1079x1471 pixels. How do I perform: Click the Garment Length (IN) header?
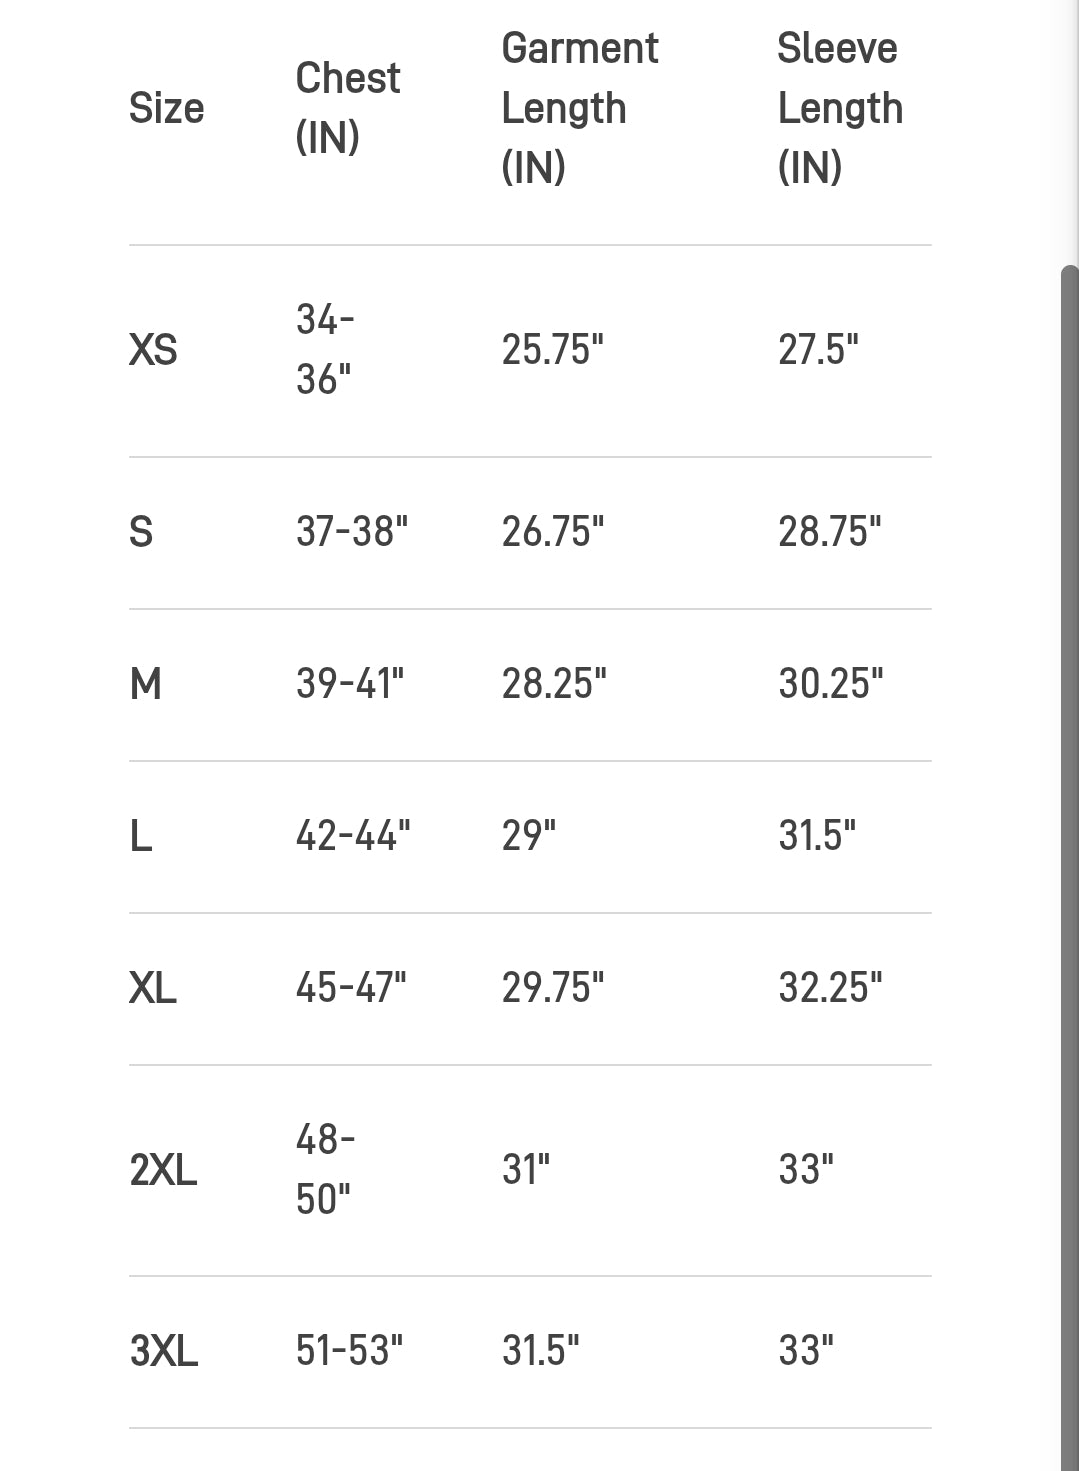(579, 108)
